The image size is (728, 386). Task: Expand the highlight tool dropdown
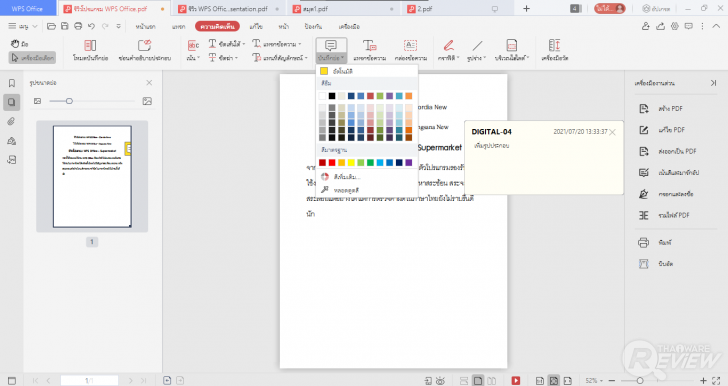click(199, 58)
